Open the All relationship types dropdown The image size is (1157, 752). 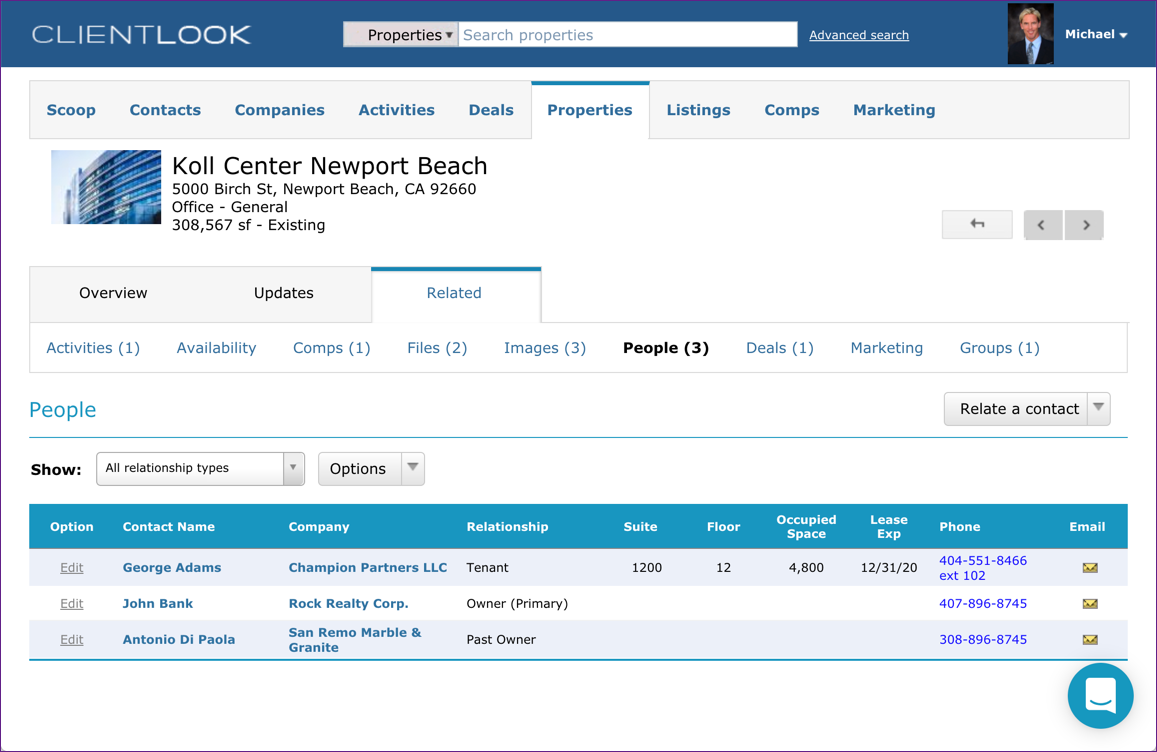pyautogui.click(x=201, y=469)
